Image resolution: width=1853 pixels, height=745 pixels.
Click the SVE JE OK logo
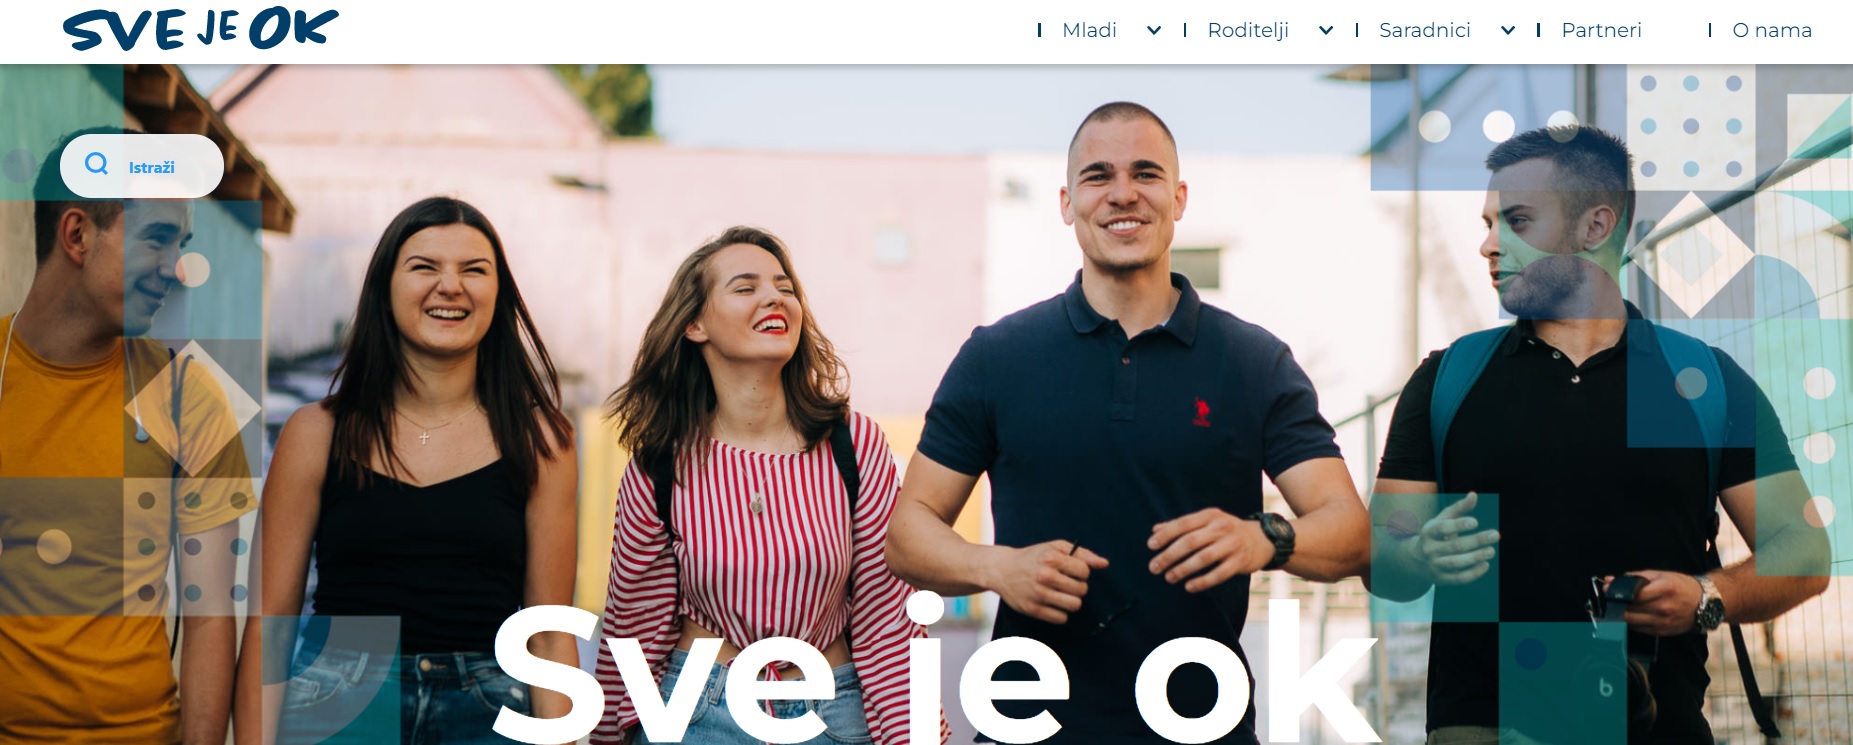[200, 29]
